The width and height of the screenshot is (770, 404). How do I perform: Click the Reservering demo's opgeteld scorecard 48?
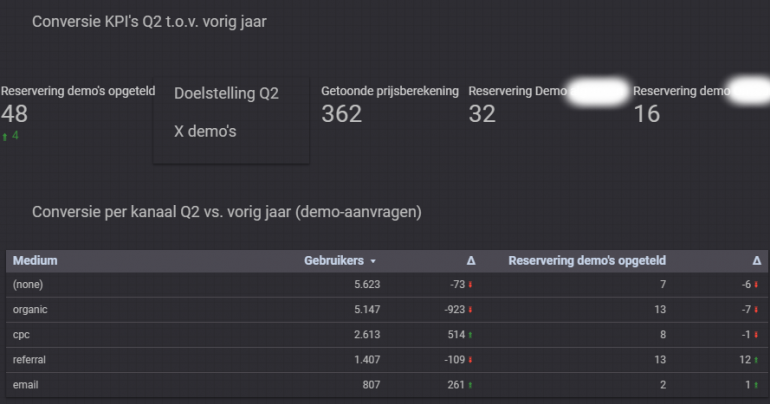click(x=15, y=113)
